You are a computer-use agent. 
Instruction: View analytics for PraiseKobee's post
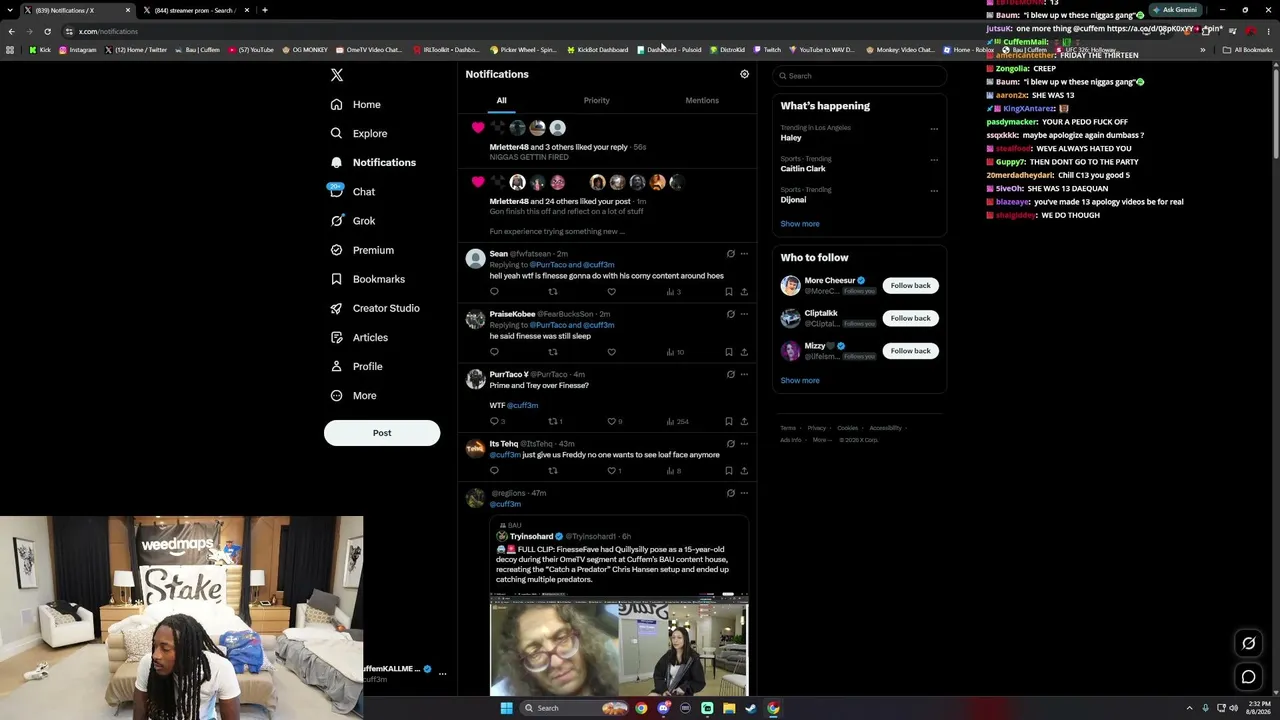[x=675, y=352]
